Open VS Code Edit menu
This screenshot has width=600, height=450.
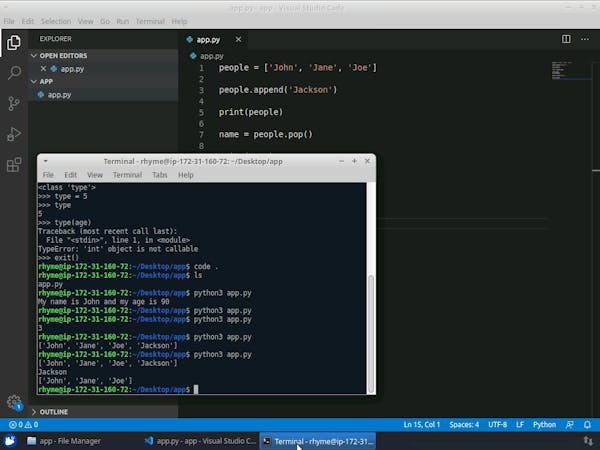(x=28, y=21)
